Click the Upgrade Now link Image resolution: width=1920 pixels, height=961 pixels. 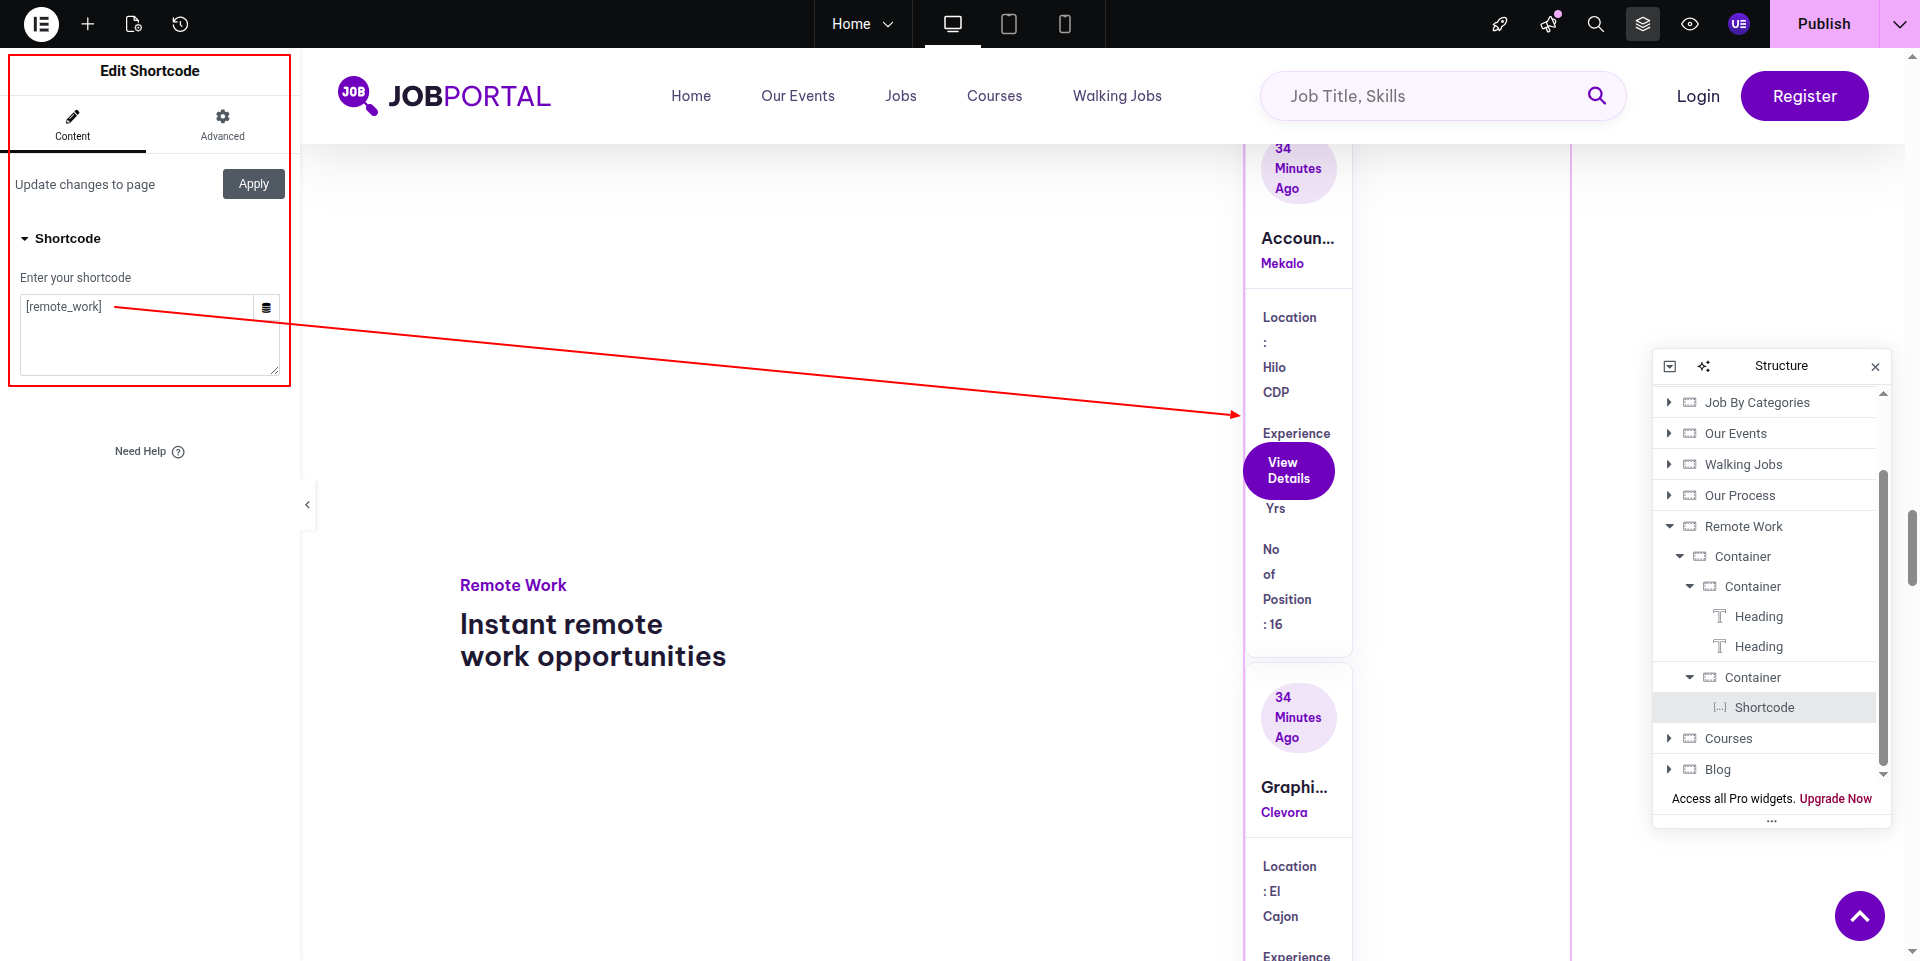(1835, 799)
